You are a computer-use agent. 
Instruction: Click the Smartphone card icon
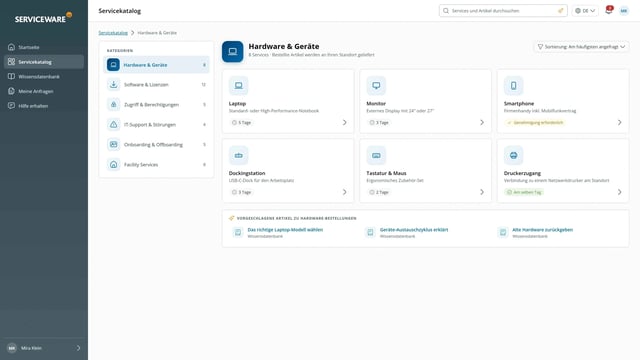tap(513, 86)
